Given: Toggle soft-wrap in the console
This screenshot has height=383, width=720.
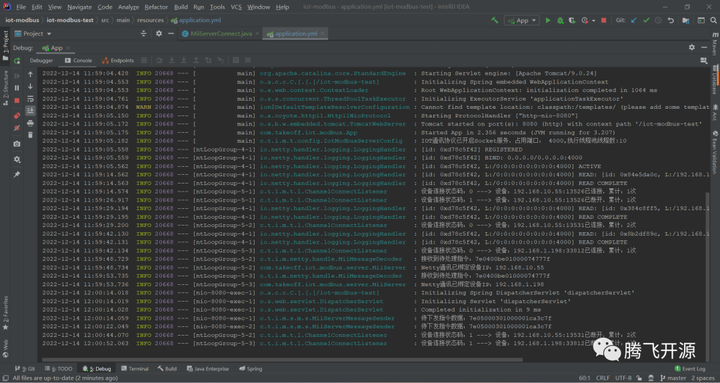Looking at the screenshot, I should point(30,98).
